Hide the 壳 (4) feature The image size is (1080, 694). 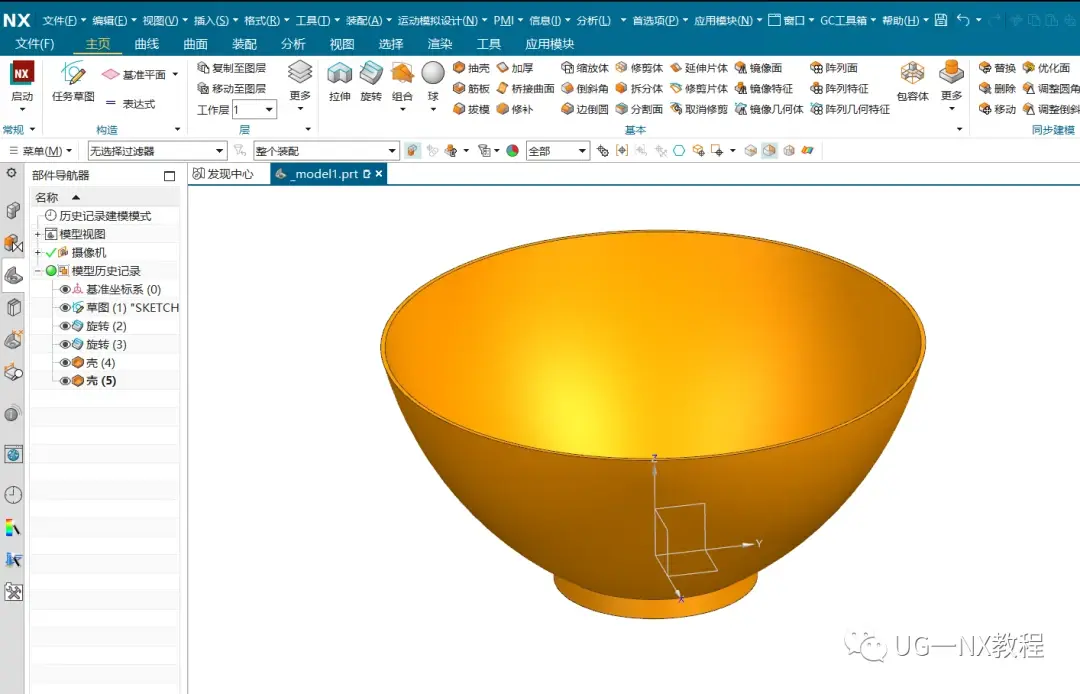(65, 363)
